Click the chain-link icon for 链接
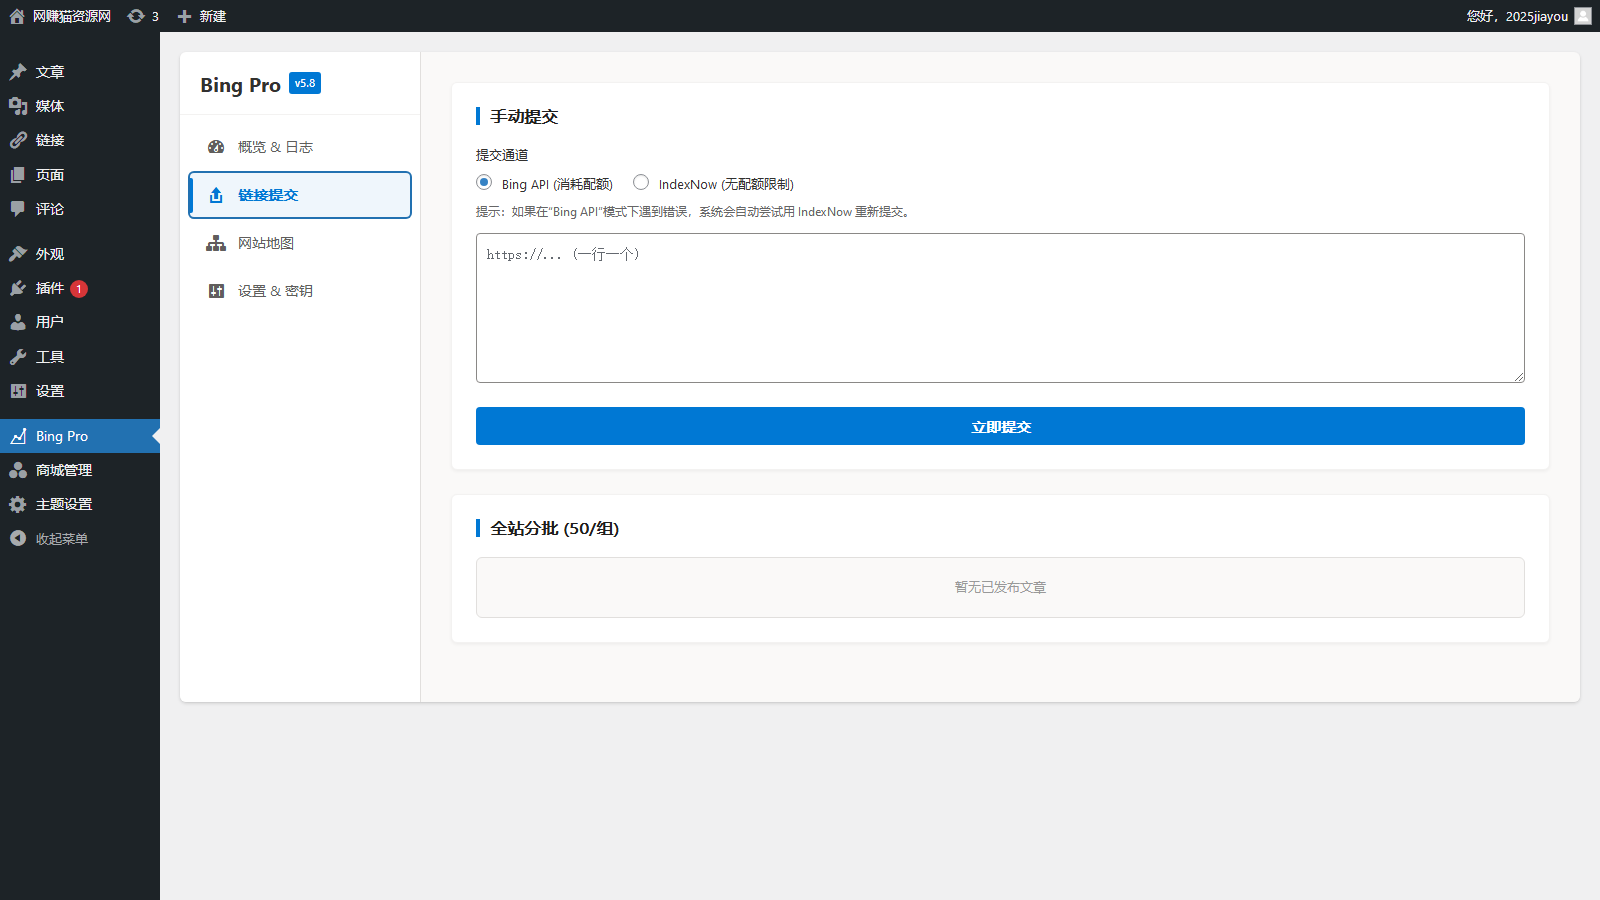1600x900 pixels. click(18, 140)
